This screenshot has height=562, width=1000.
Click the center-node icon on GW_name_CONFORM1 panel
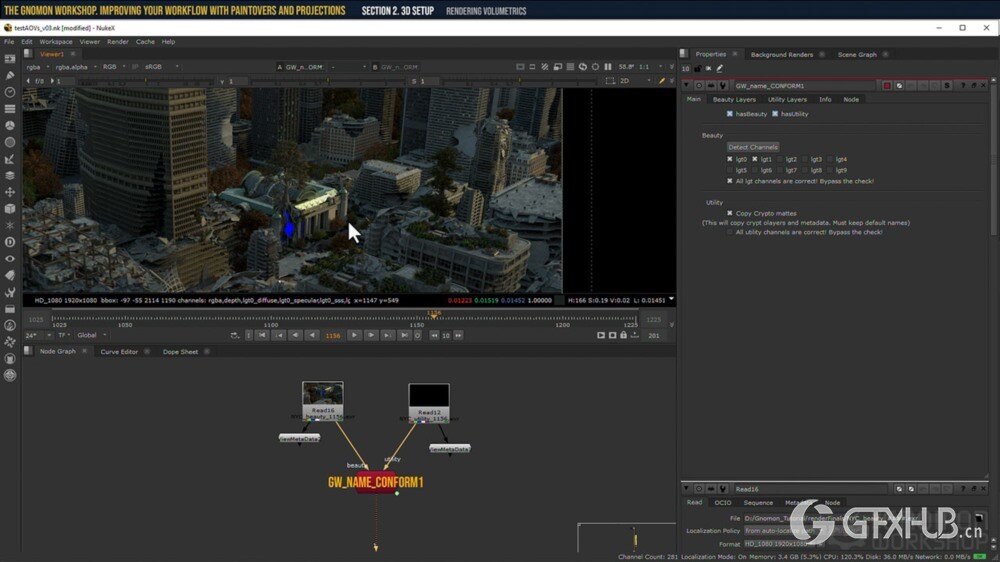tap(699, 85)
